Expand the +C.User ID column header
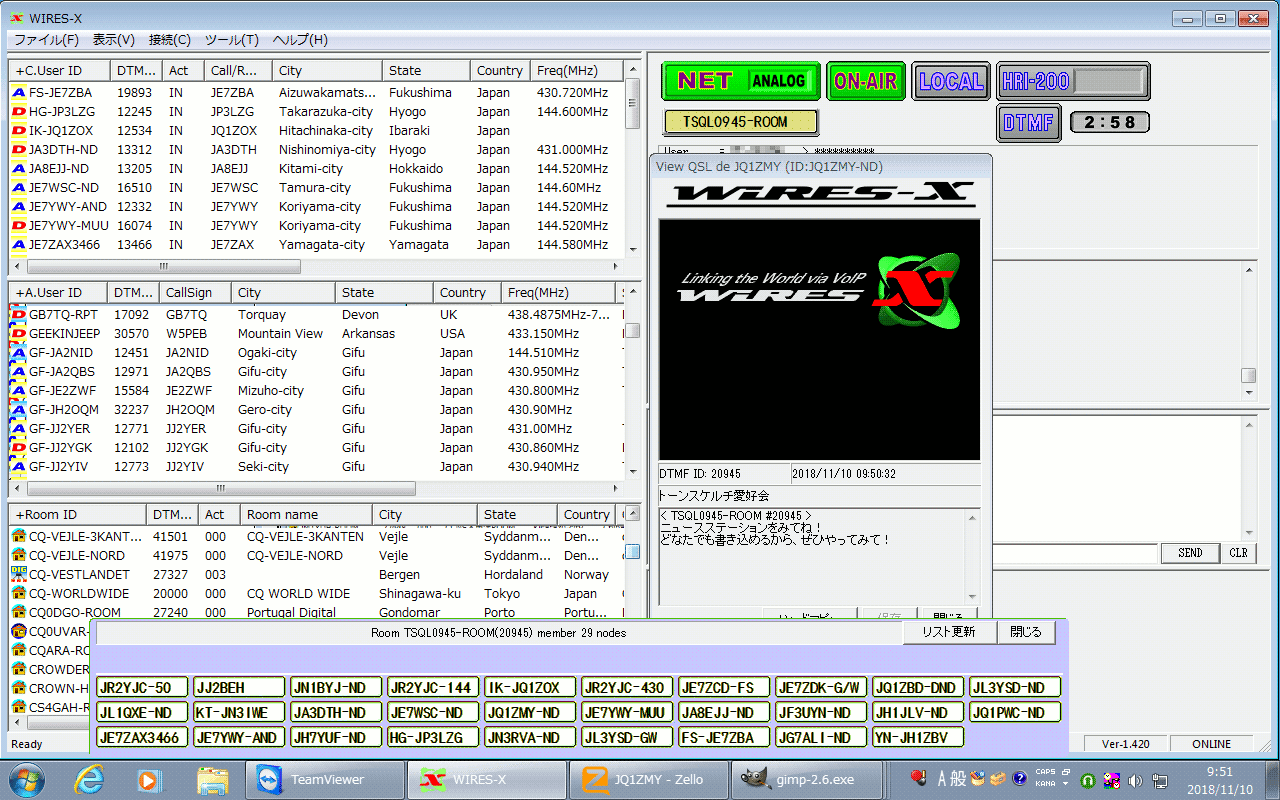Screen dimensions: 1280x800 pos(59,71)
